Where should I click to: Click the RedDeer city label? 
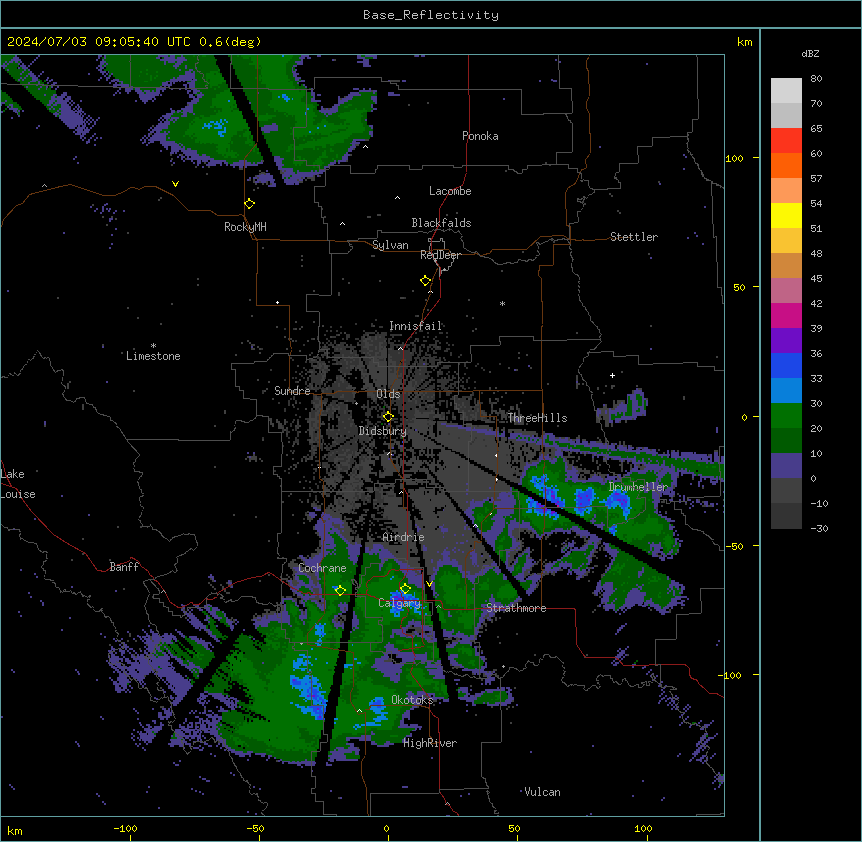[440, 255]
